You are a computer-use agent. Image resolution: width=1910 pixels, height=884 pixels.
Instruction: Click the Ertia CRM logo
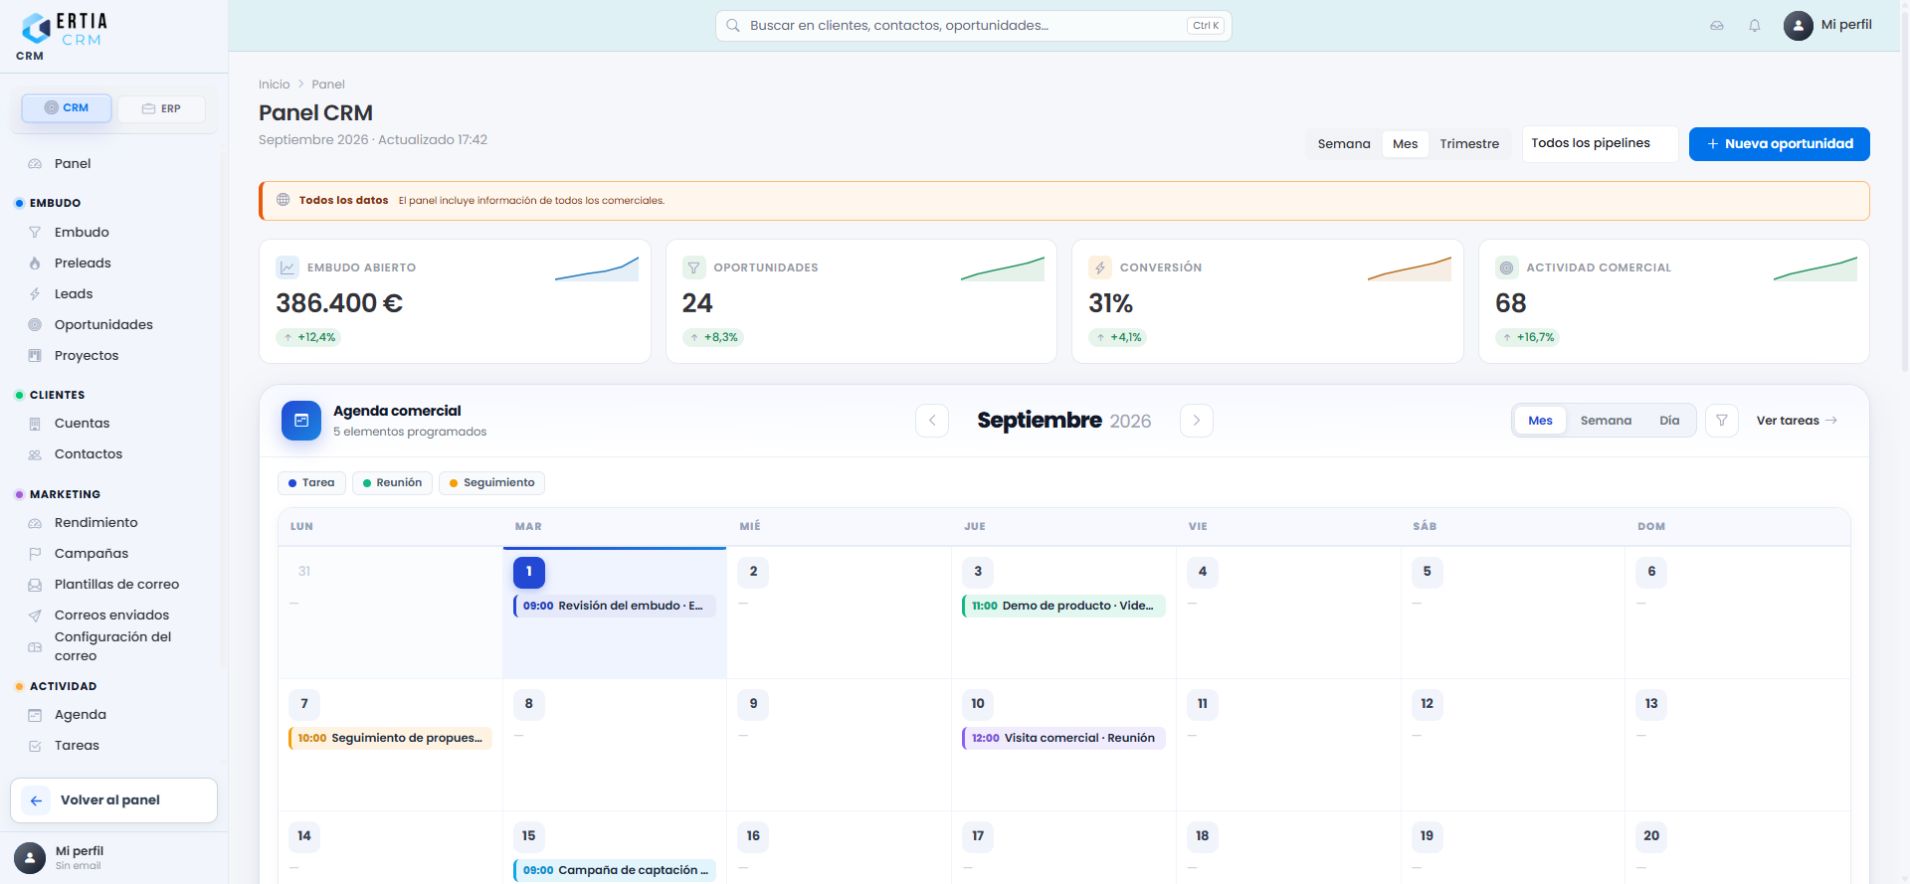coord(64,30)
